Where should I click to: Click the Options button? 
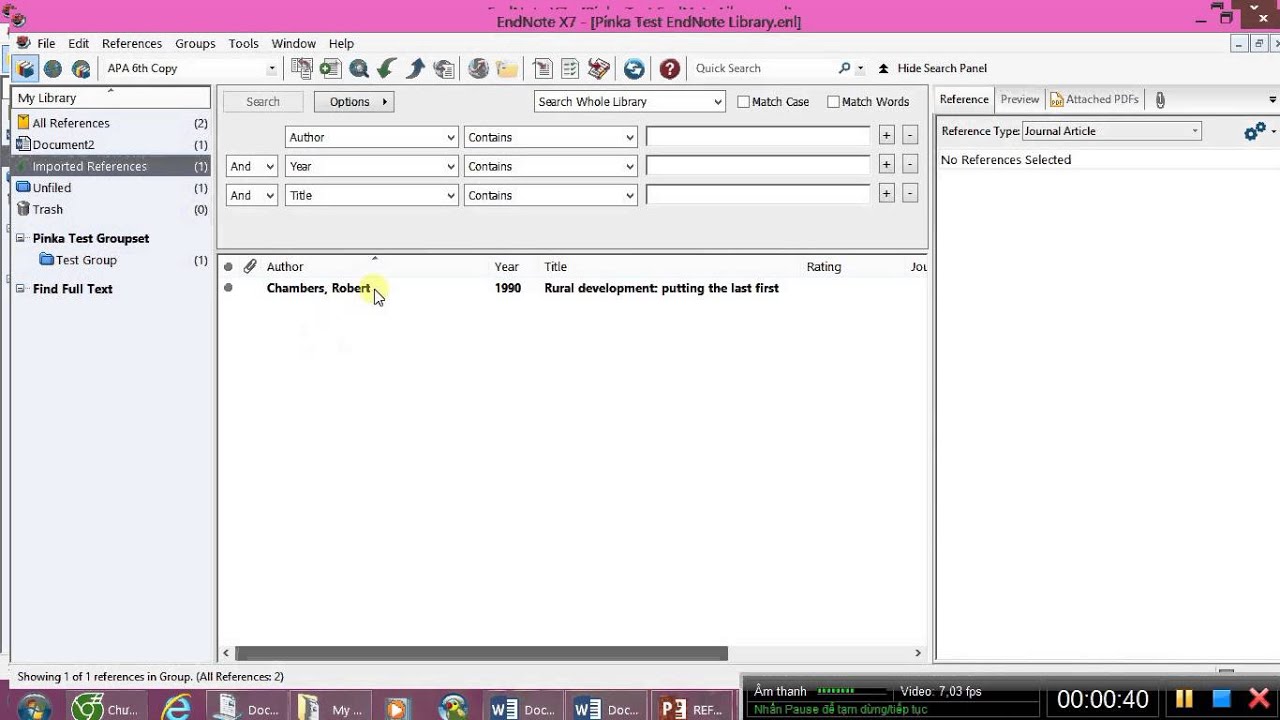point(354,101)
